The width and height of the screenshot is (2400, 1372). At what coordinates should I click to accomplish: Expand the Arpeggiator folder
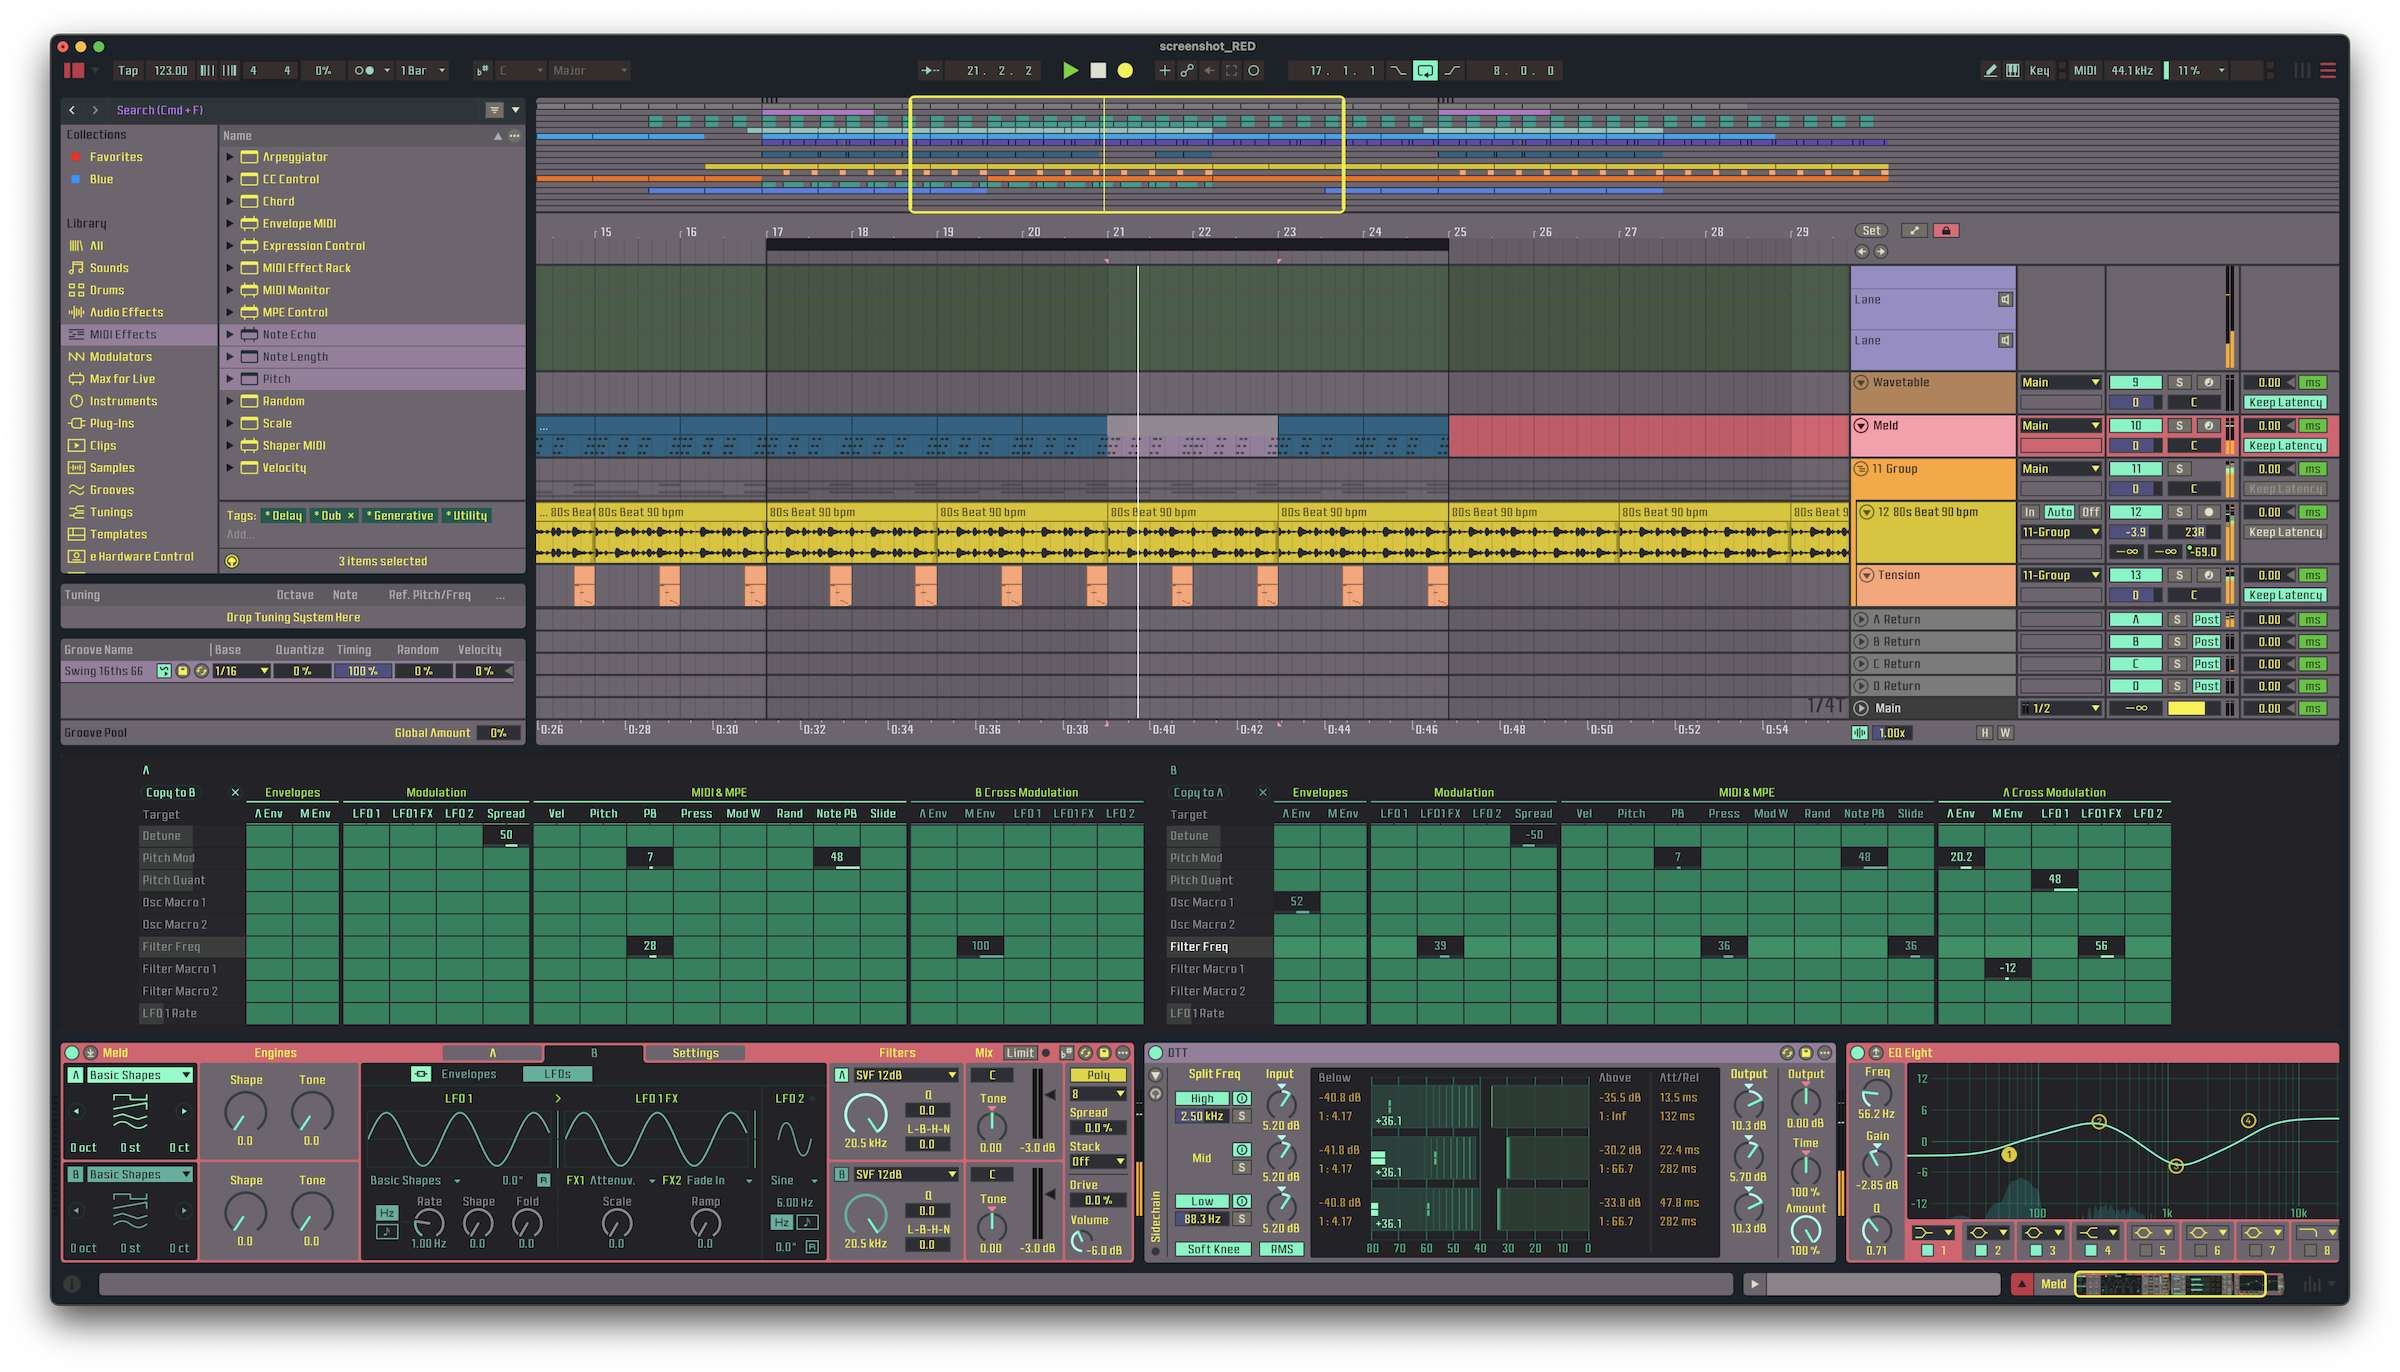230,157
